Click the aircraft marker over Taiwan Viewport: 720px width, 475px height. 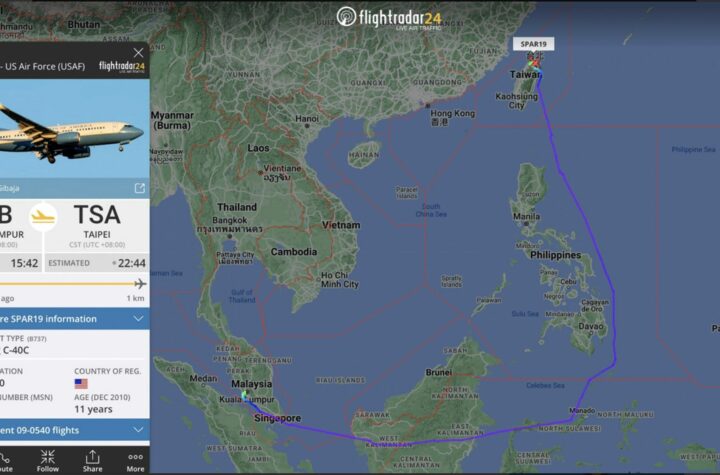click(534, 62)
